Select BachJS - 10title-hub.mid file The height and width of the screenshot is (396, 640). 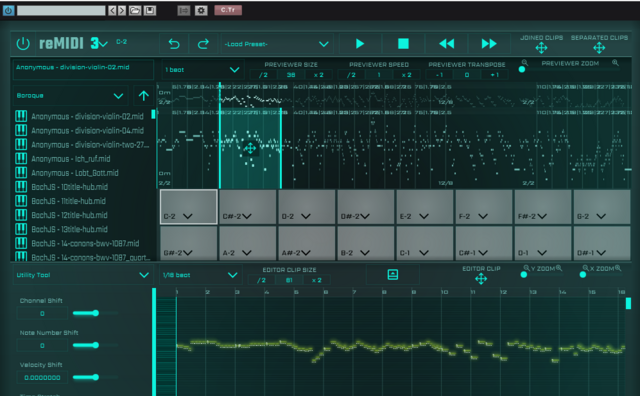pos(69,187)
